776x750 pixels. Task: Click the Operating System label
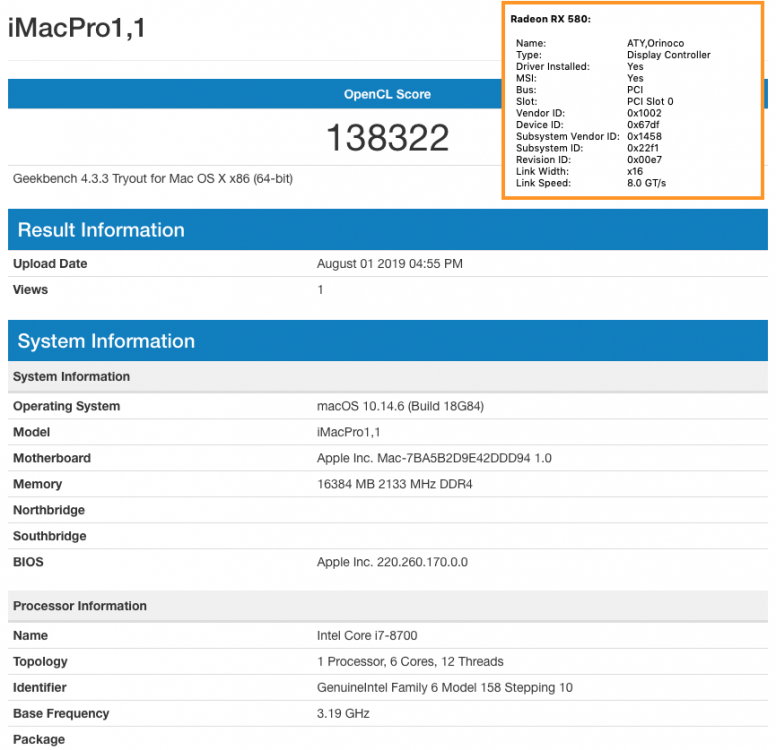click(66, 406)
